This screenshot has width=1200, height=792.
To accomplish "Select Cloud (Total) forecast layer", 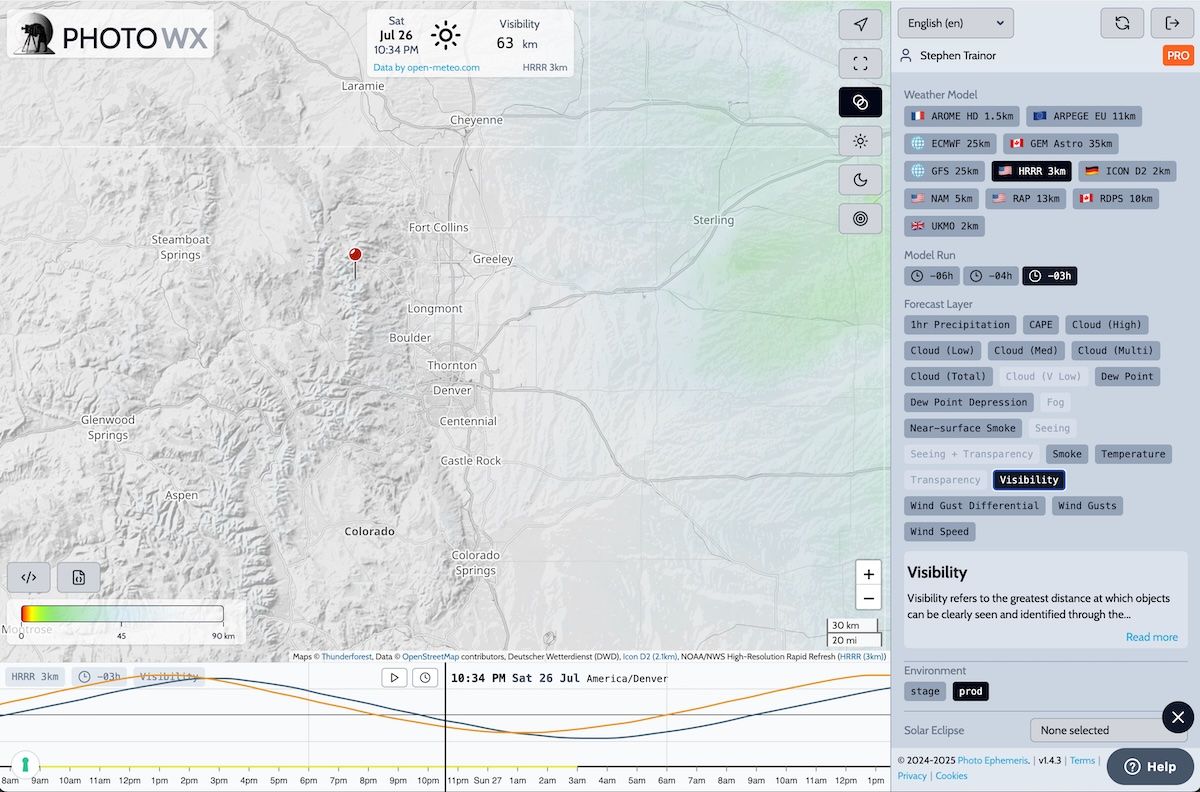I will click(948, 377).
